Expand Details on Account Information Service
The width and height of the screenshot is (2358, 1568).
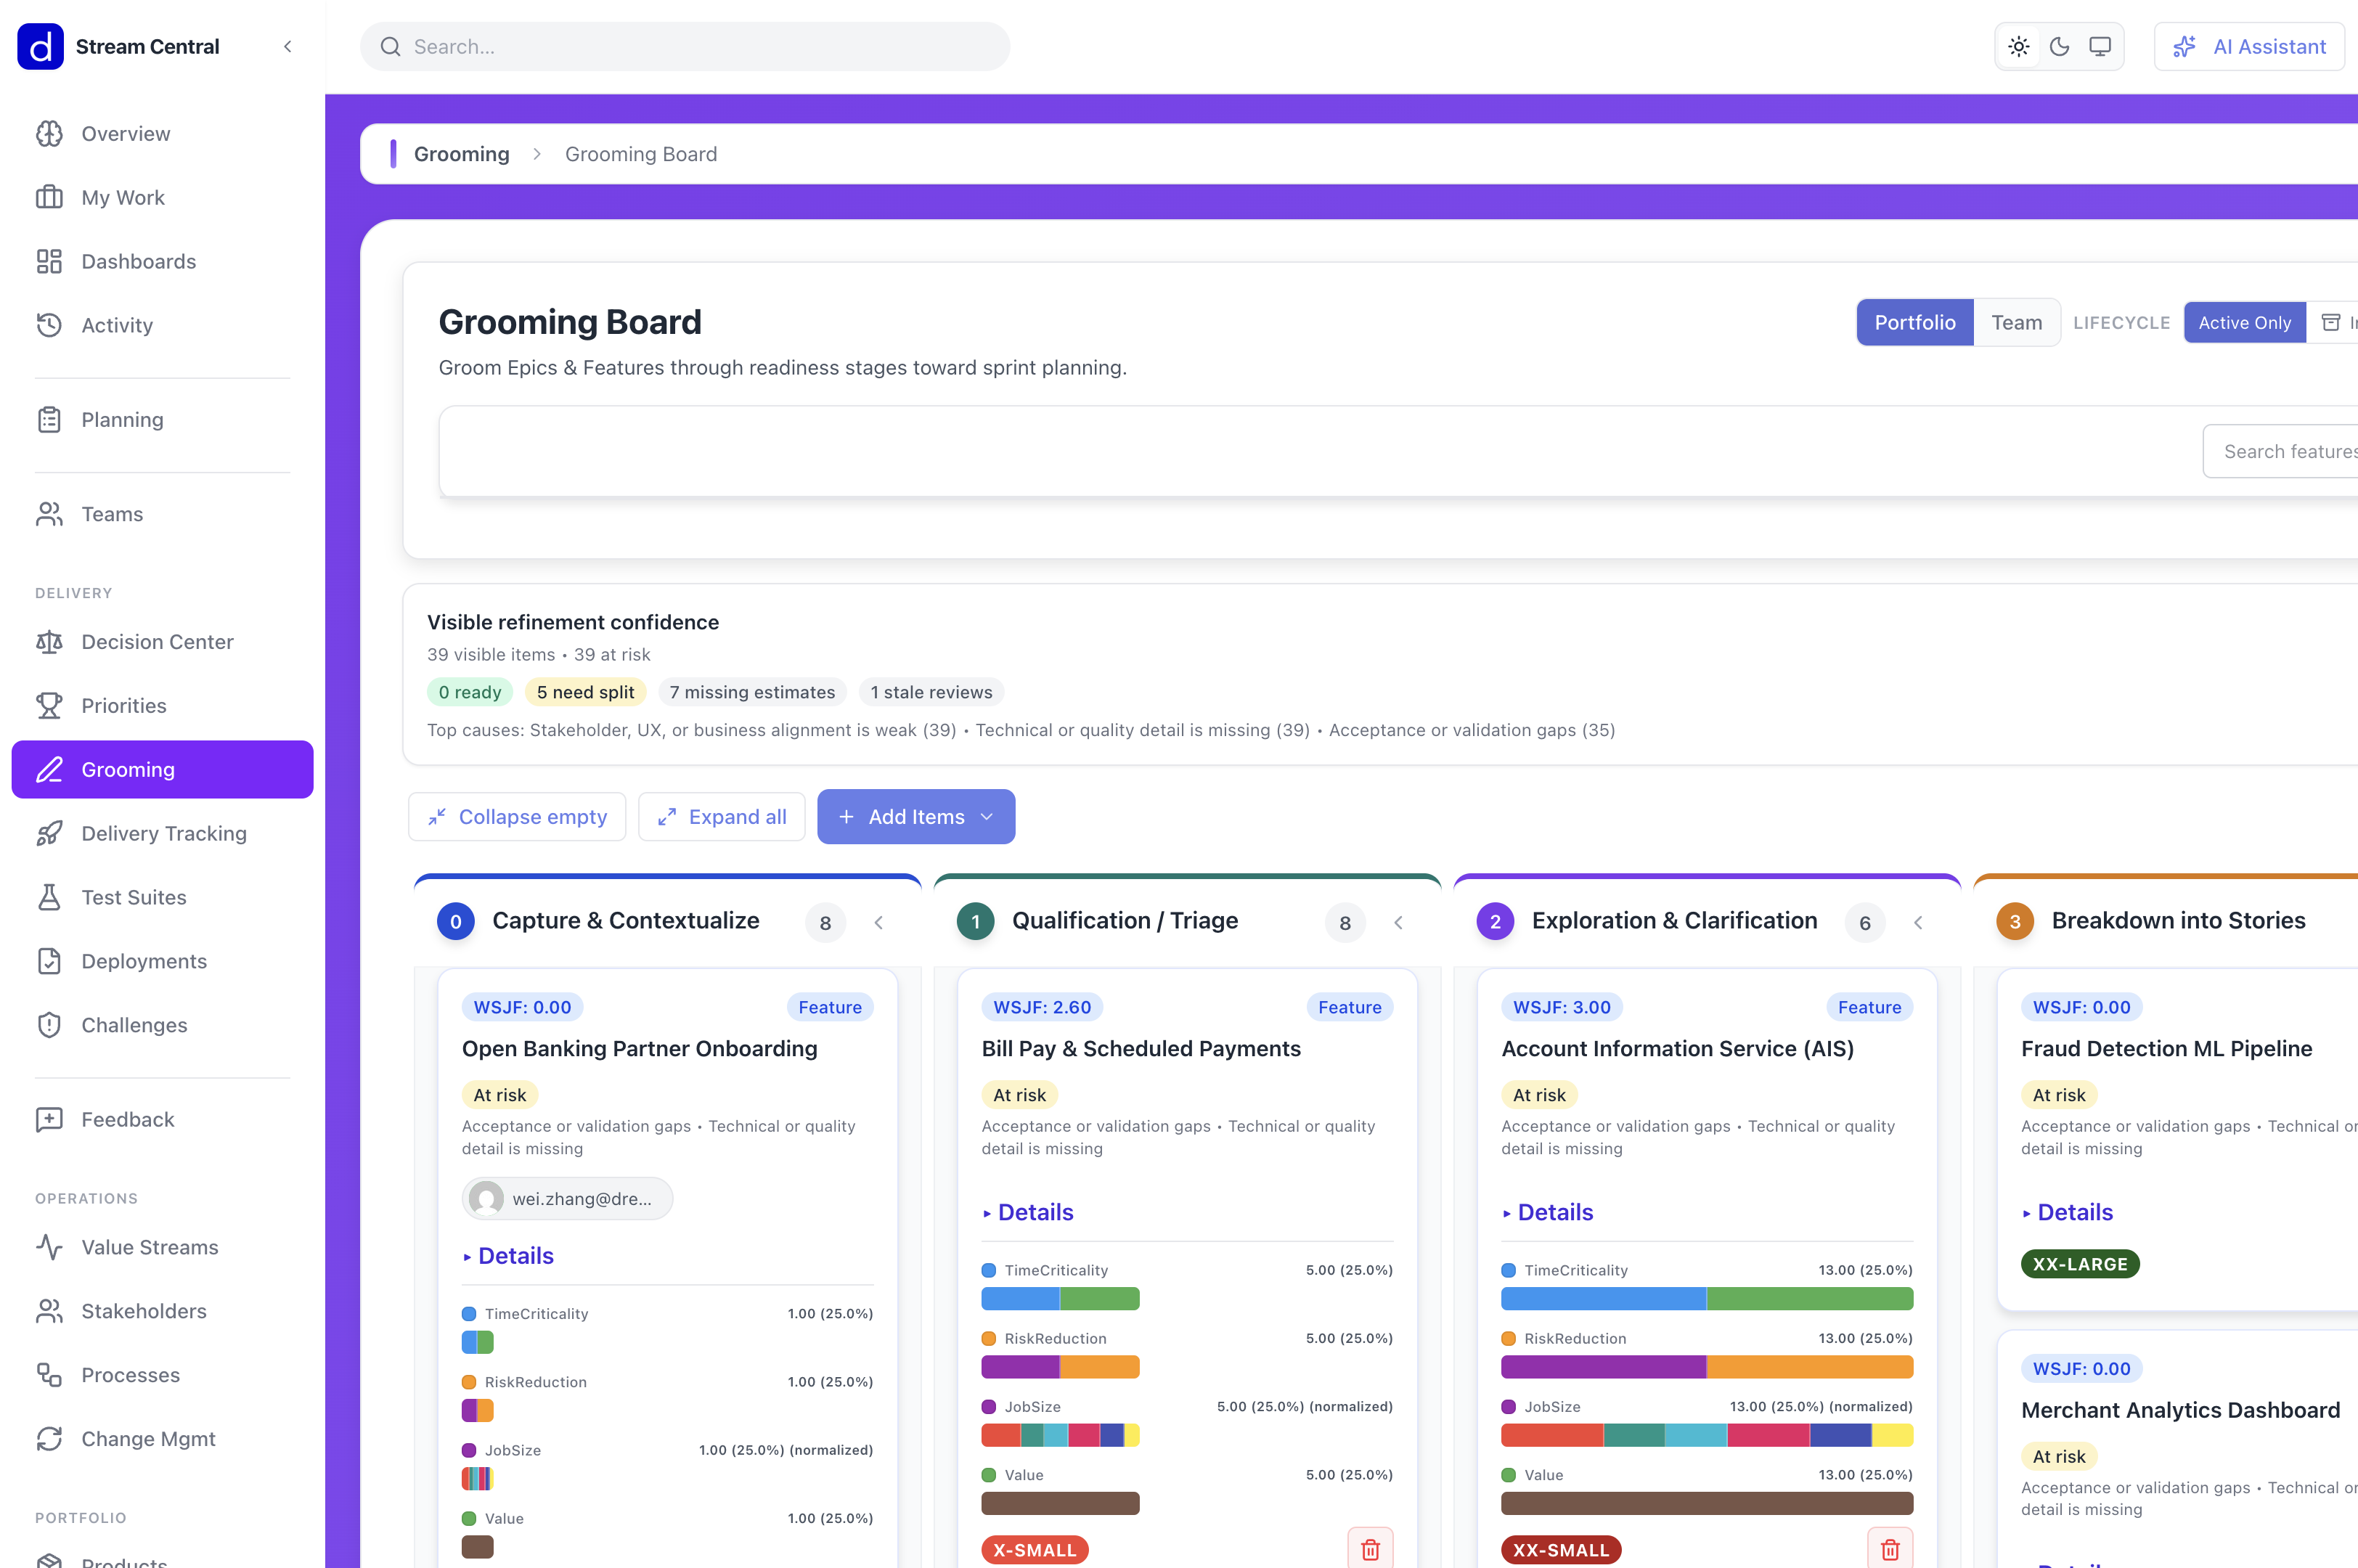click(1548, 1212)
